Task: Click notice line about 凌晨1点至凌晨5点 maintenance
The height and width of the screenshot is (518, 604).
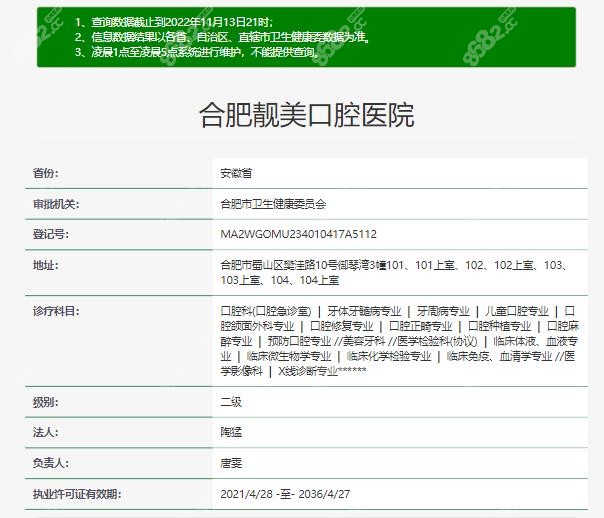Action: pos(198,52)
